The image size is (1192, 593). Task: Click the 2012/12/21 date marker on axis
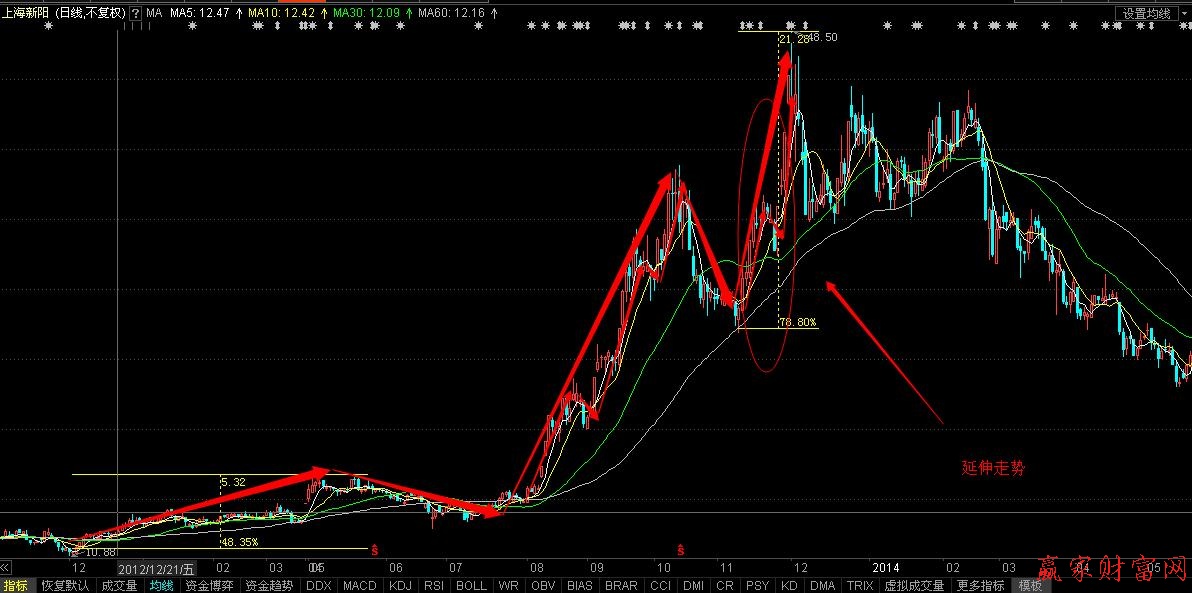click(x=157, y=568)
